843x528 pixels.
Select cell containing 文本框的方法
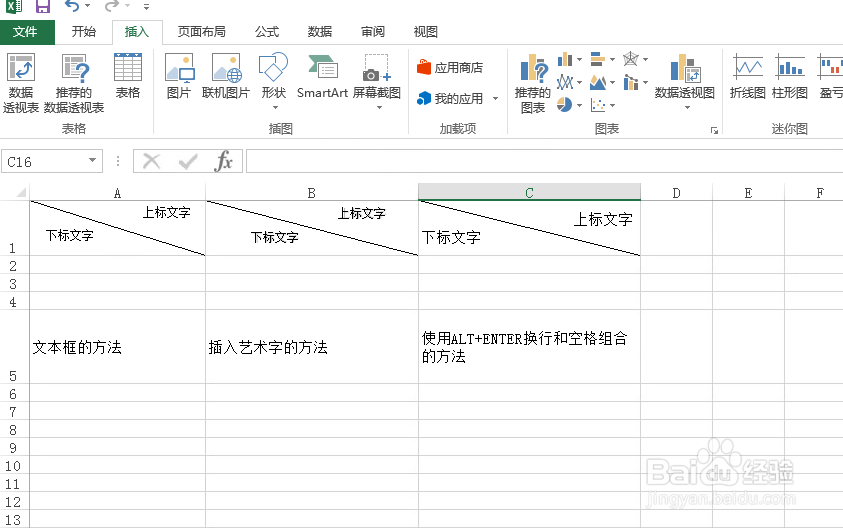[117, 346]
